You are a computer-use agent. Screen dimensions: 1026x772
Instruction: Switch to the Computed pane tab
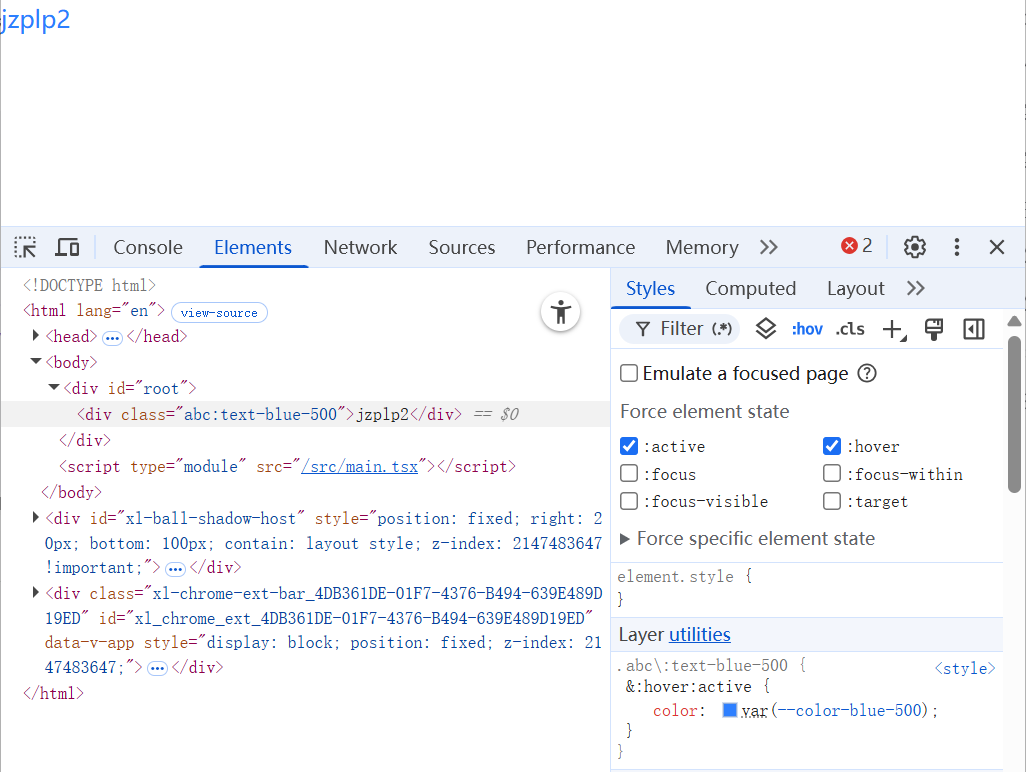coord(751,289)
